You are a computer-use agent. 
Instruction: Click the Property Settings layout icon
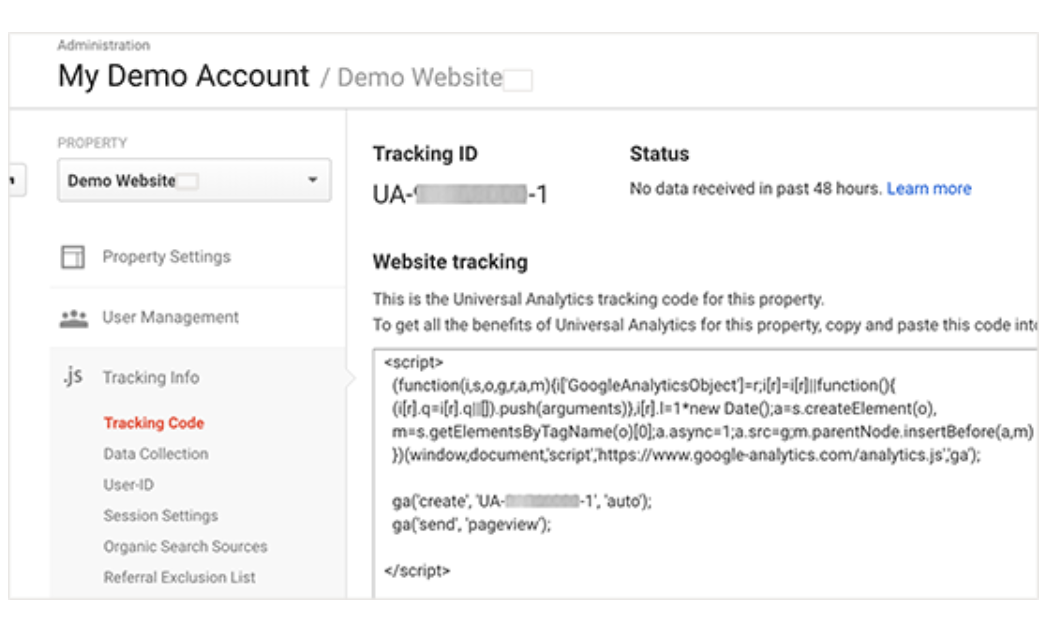click(x=72, y=258)
